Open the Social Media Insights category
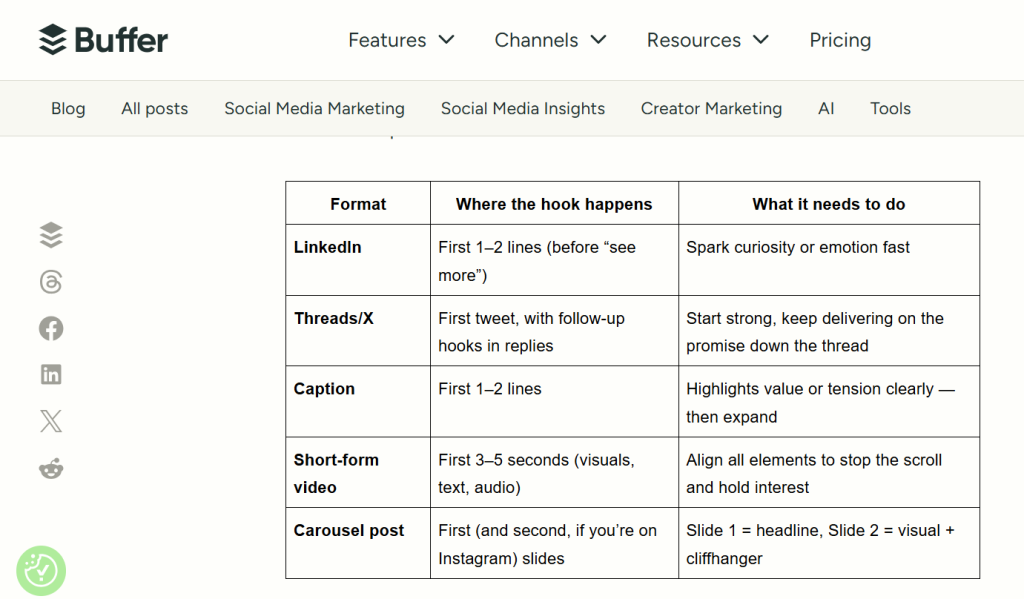The width and height of the screenshot is (1024, 599). click(522, 109)
